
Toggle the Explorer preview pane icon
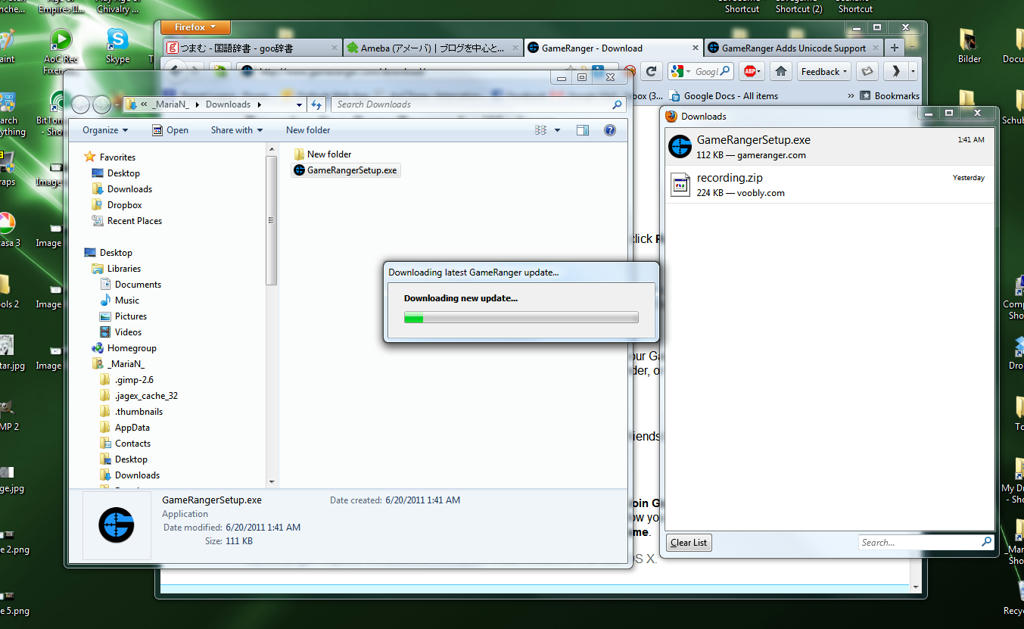tap(583, 130)
